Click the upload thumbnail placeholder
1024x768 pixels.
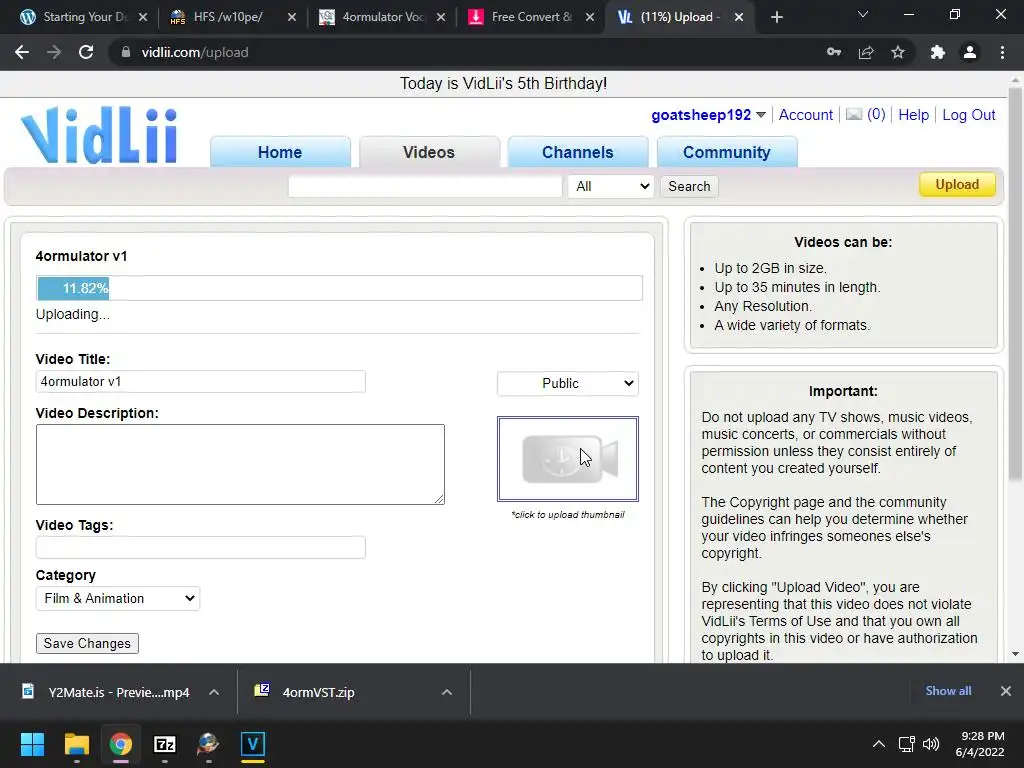568,459
